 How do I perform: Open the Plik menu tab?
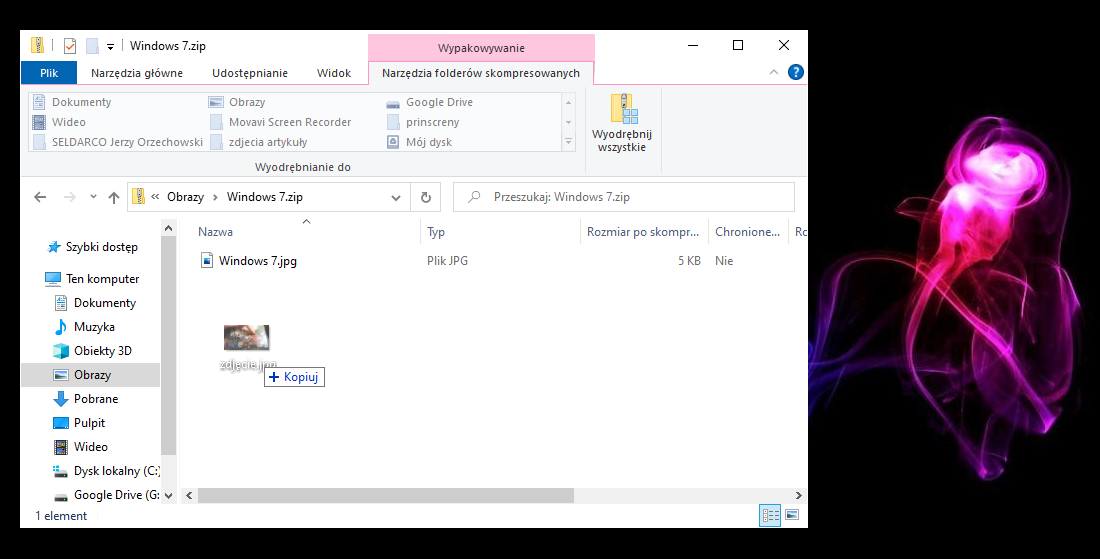coord(49,73)
